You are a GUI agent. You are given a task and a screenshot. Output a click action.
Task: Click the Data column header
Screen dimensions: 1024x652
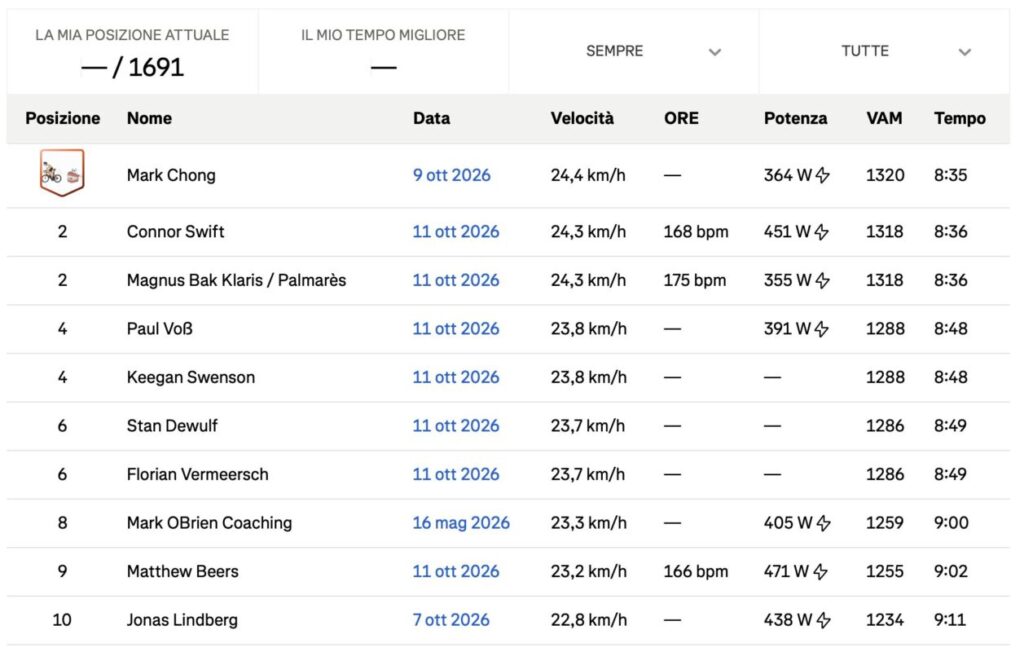431,118
